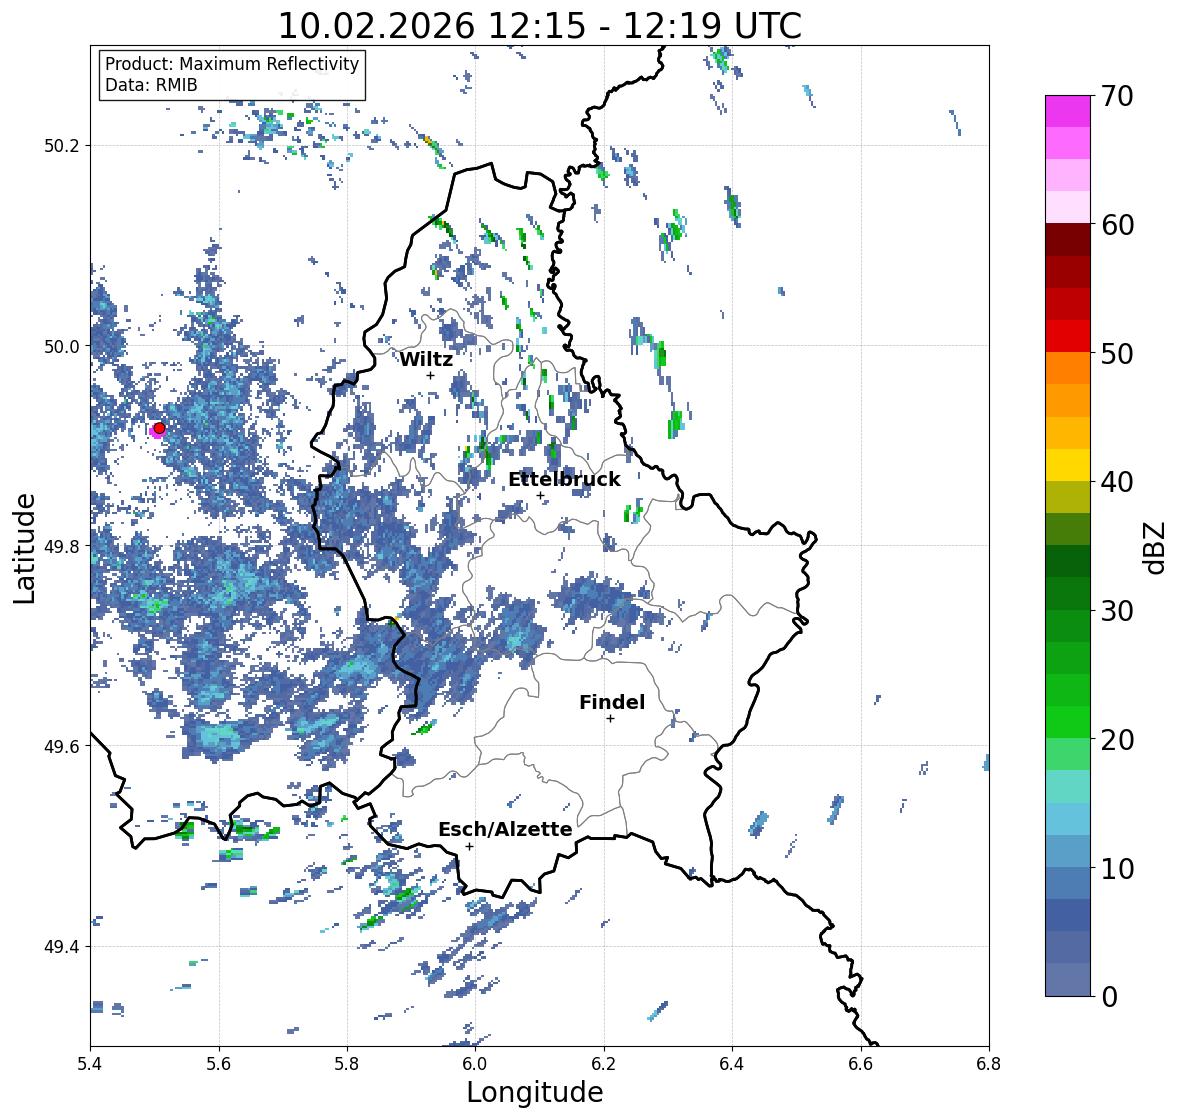Click the yellow band near 40 dBZ on colorbar

(1068, 465)
